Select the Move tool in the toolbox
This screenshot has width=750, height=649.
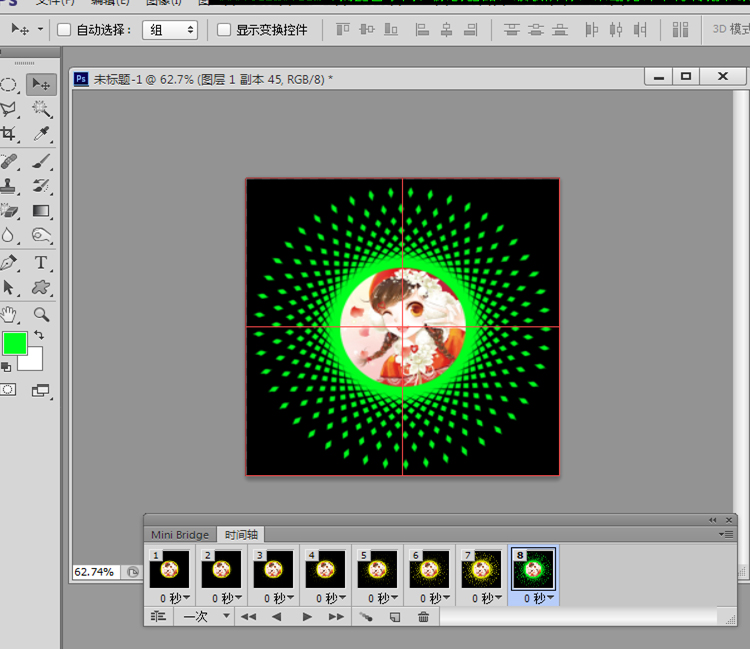coord(41,85)
